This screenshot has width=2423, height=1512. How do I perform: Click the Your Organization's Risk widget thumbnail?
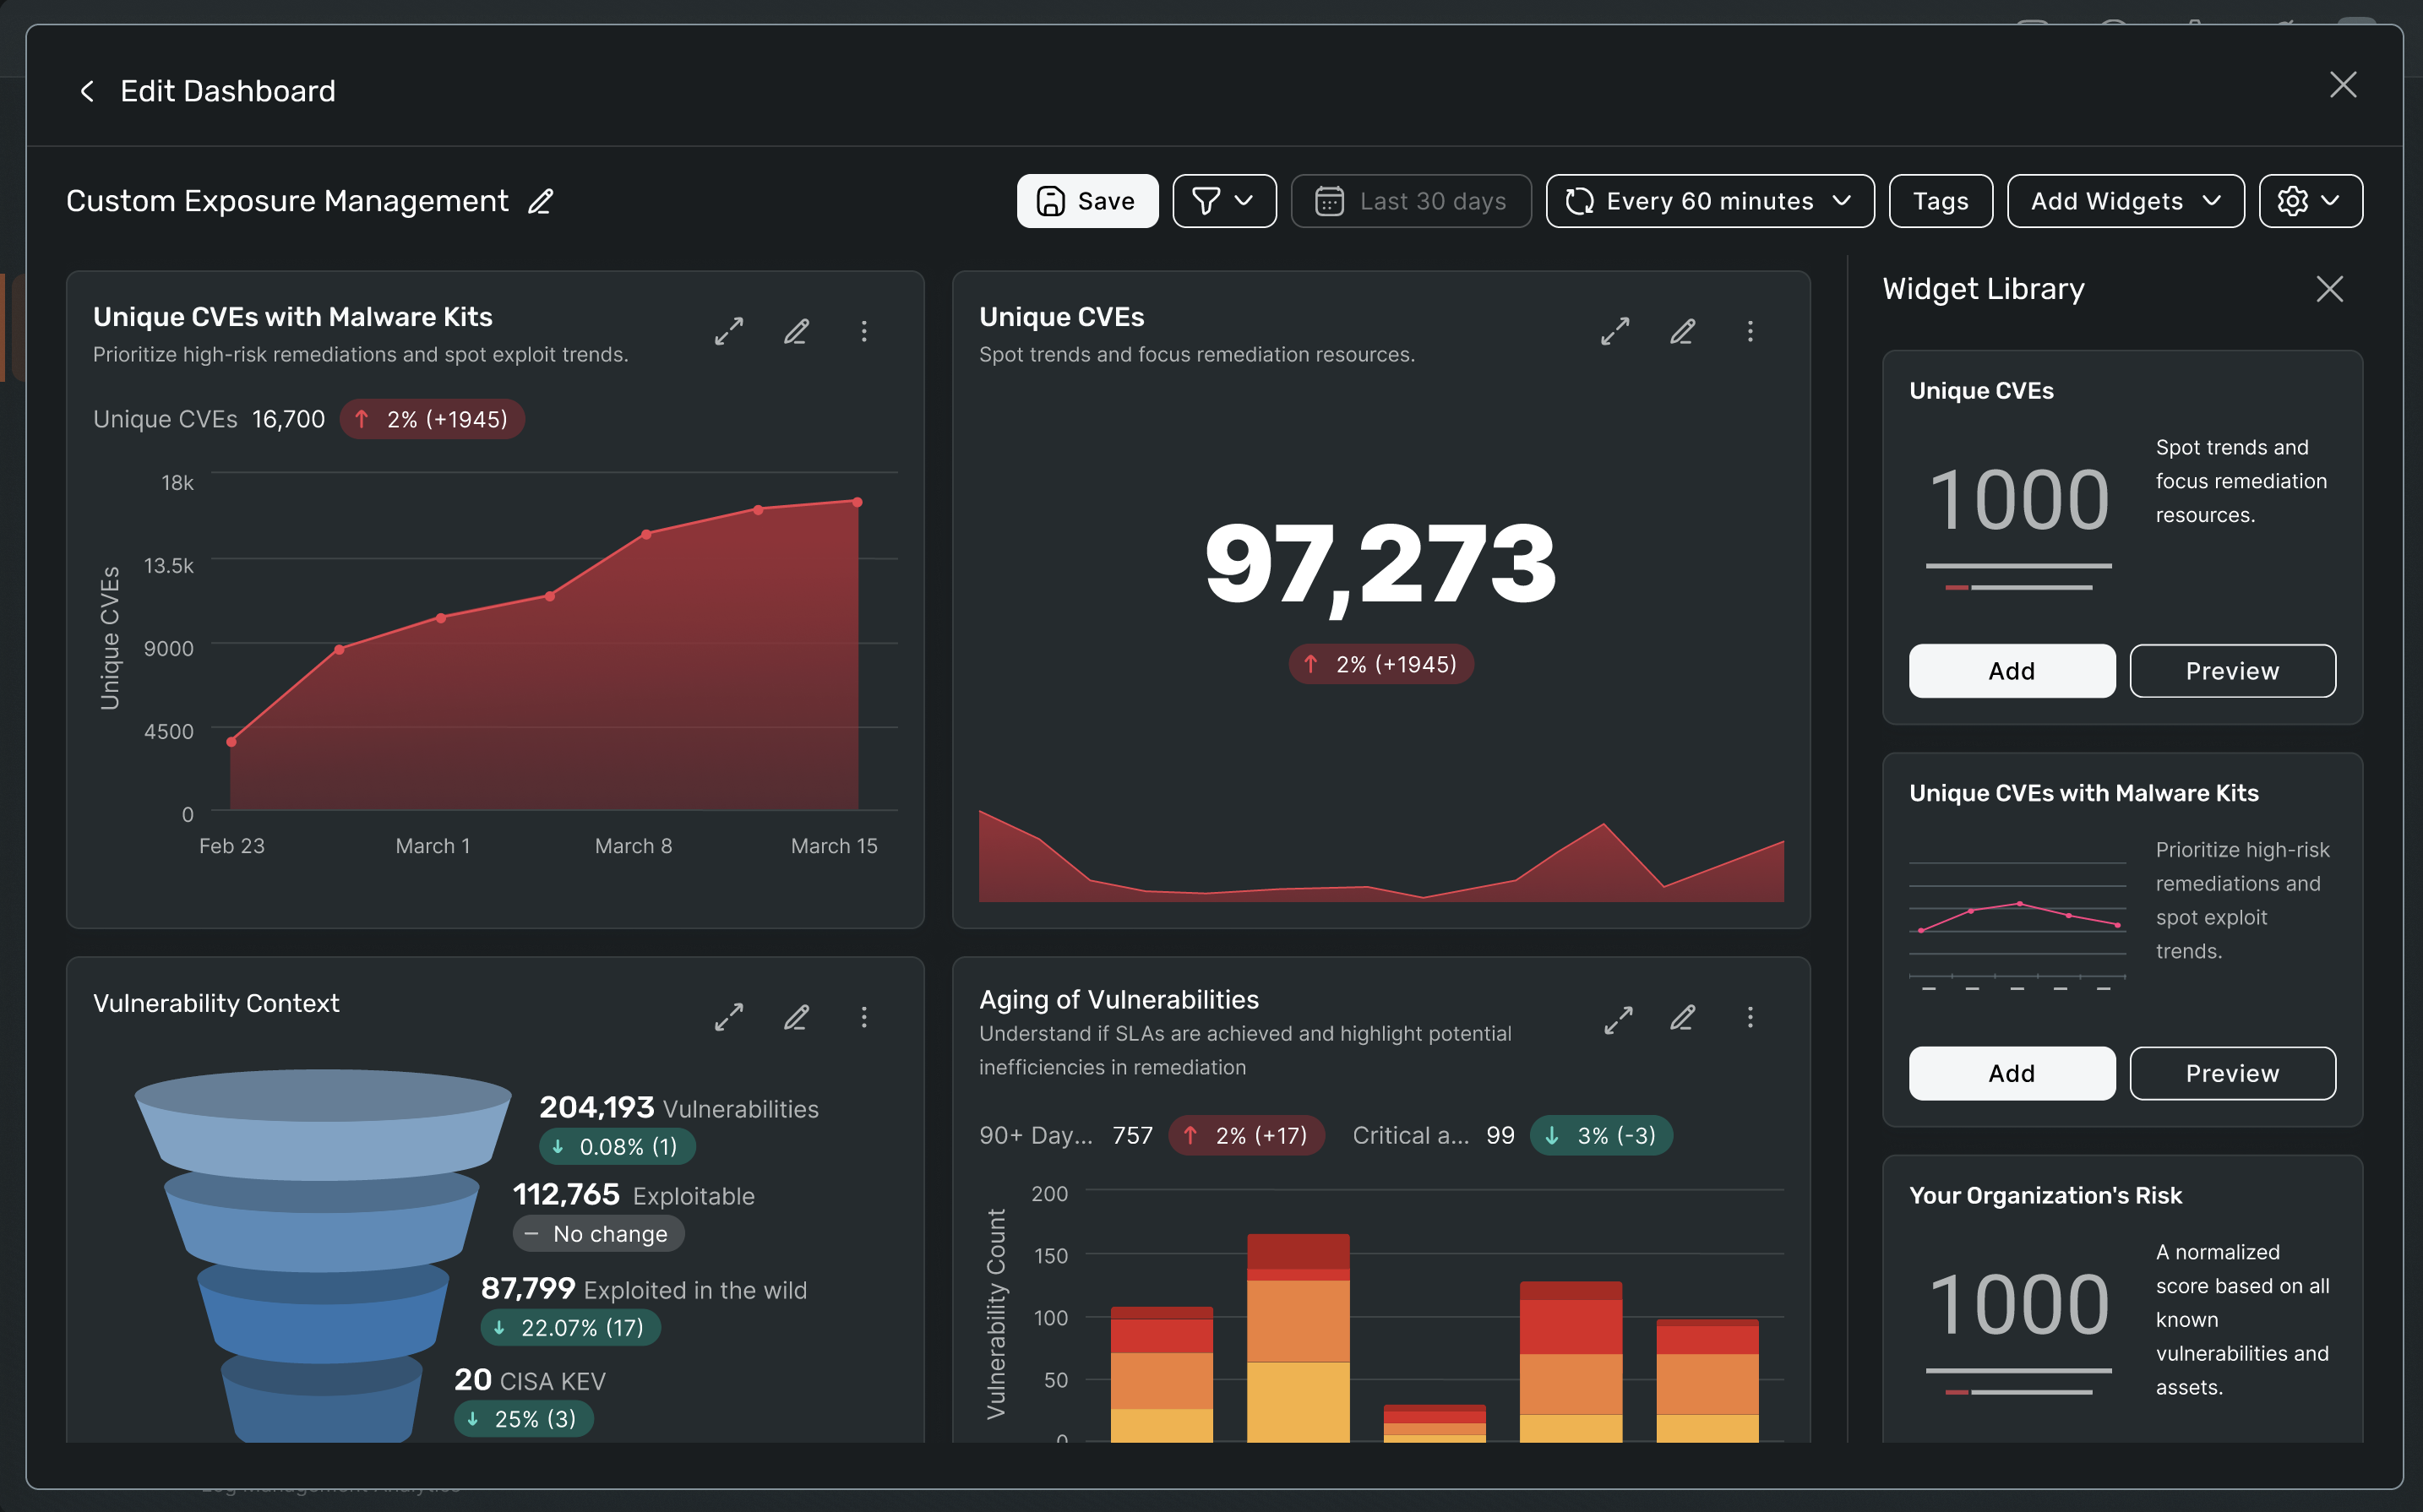pos(2018,1320)
